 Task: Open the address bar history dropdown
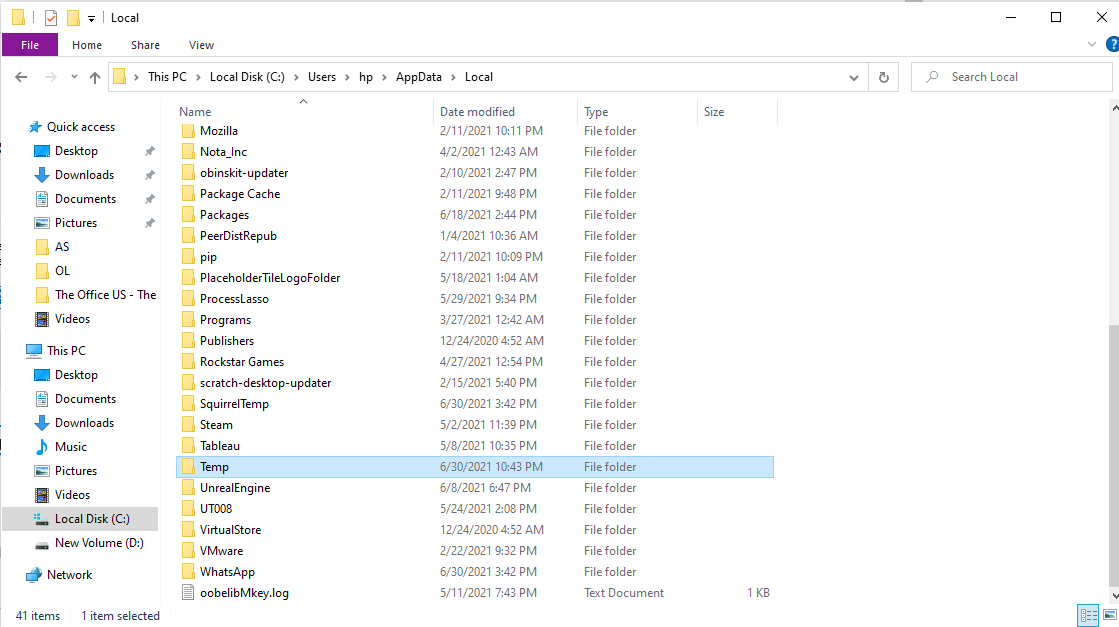[853, 77]
